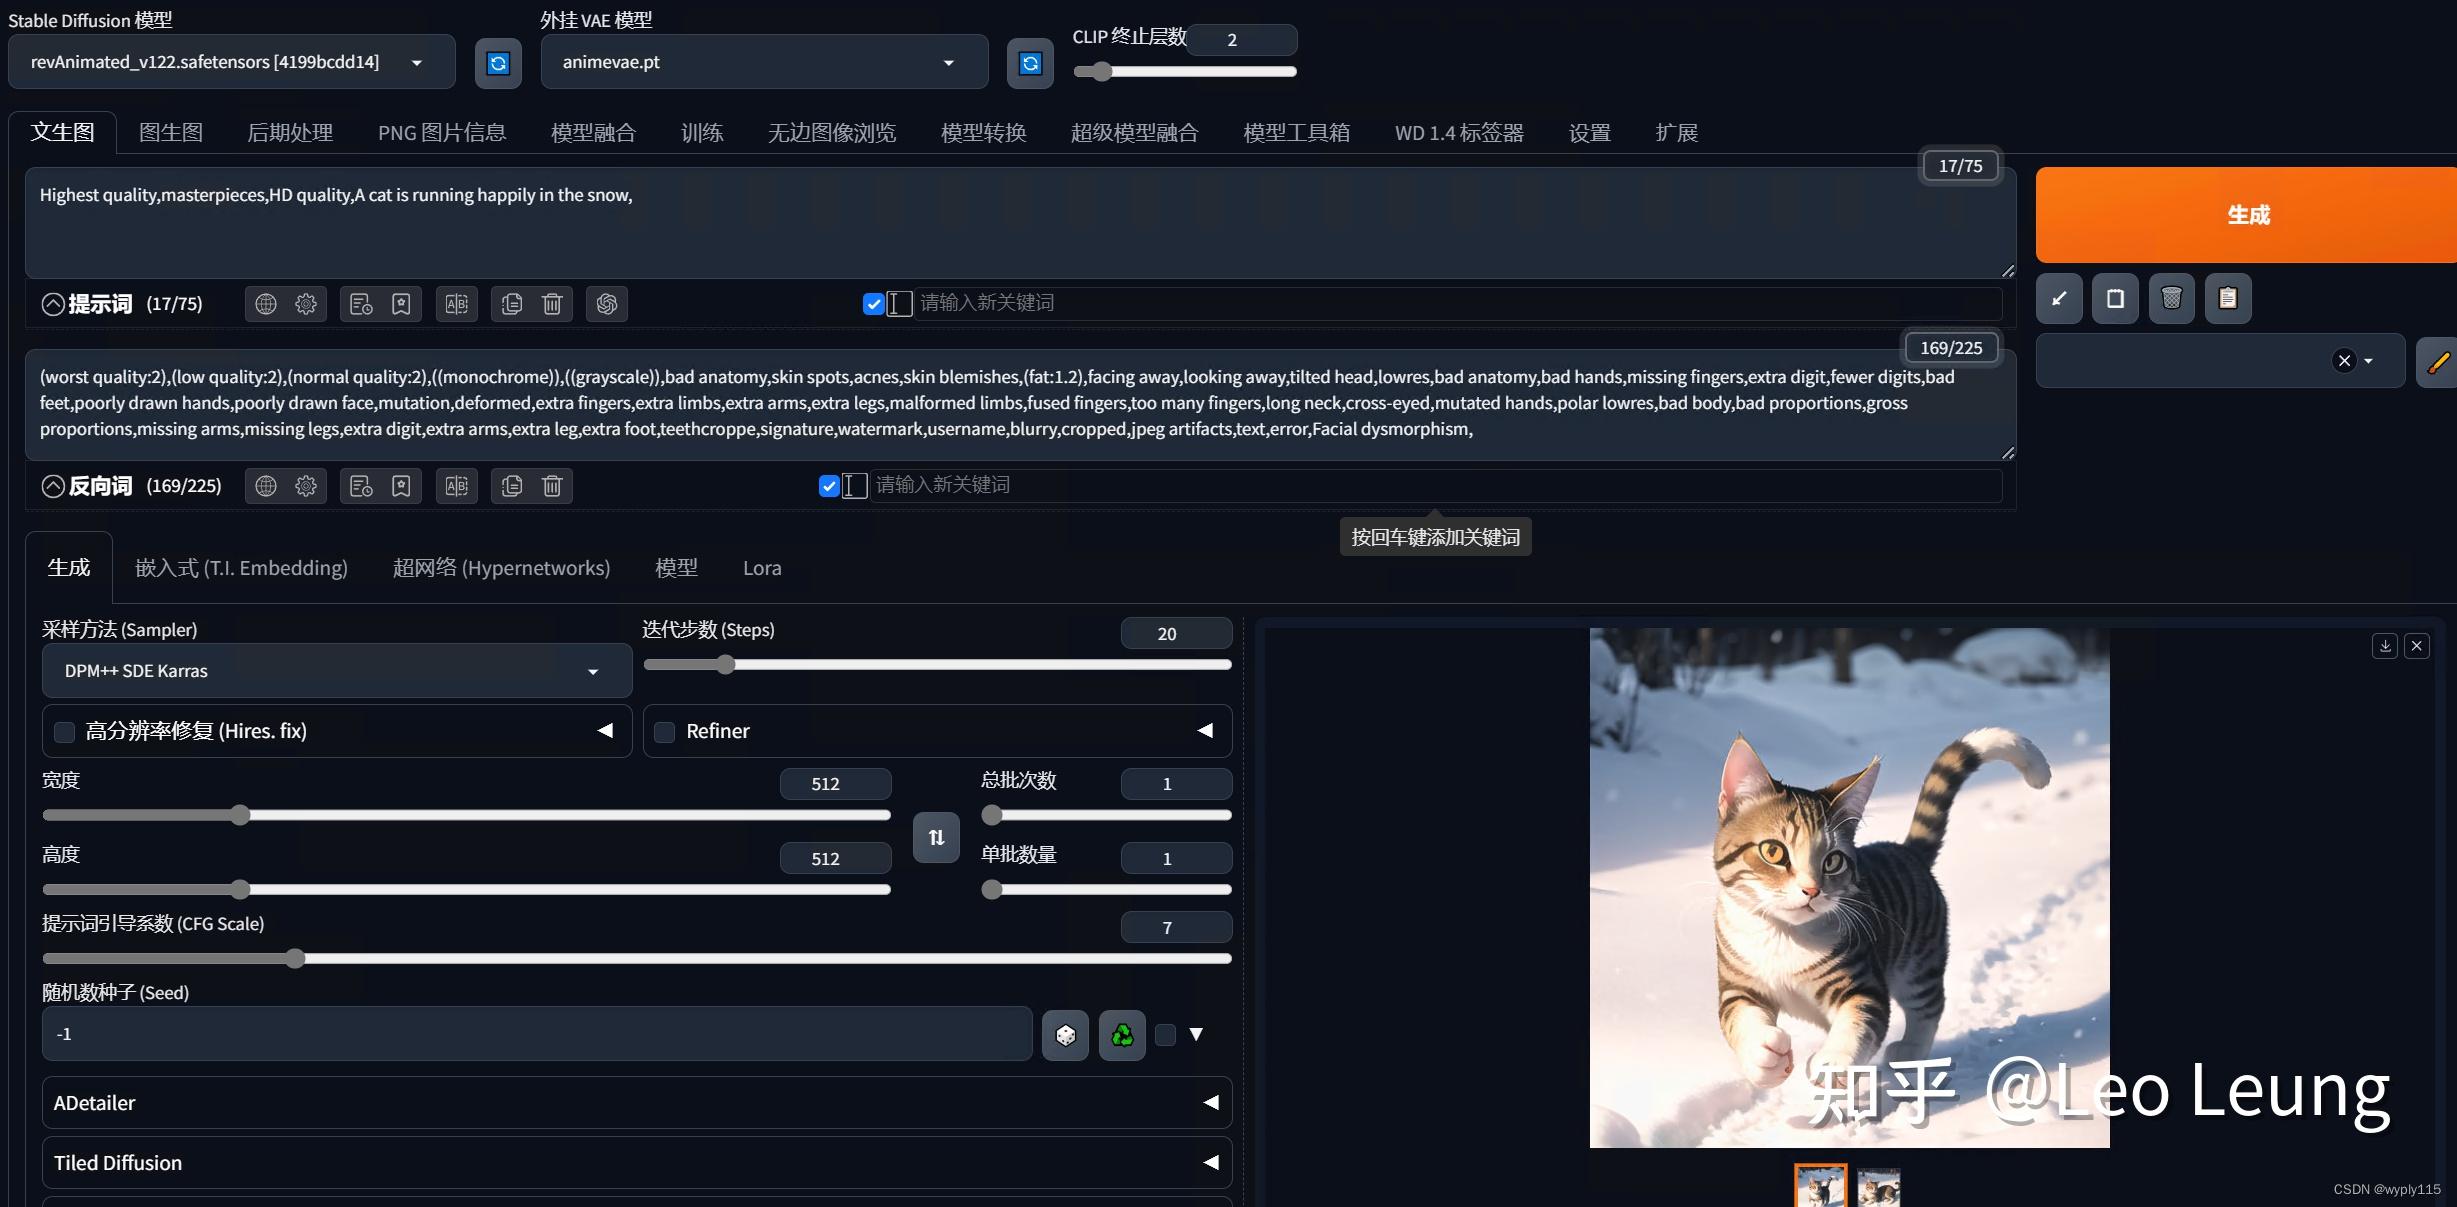Viewport: 2457px width, 1207px height.
Task: Click the orange 生成 generate button
Action: pos(2246,215)
